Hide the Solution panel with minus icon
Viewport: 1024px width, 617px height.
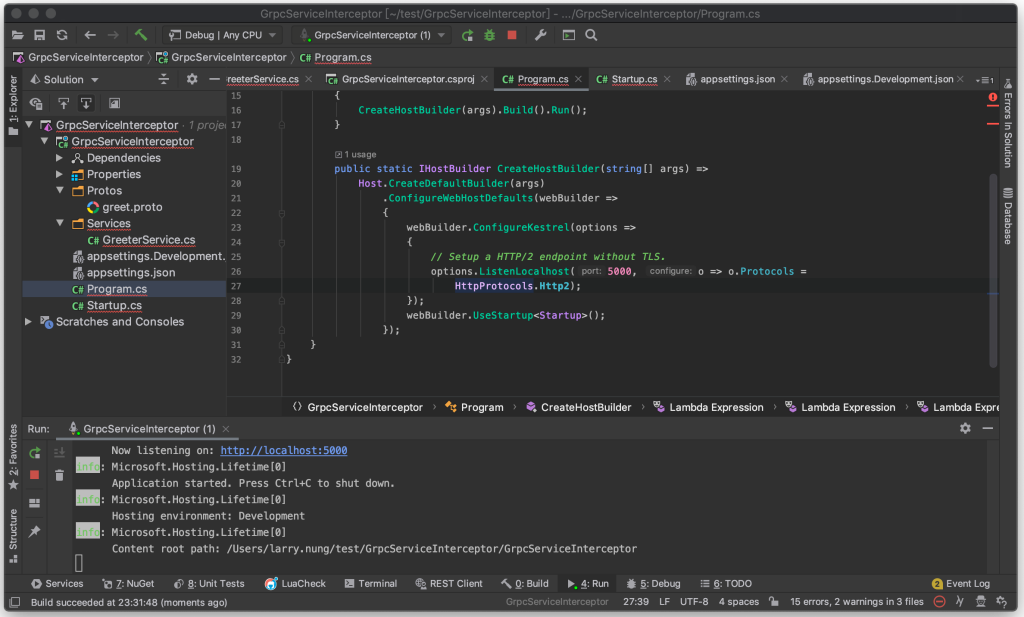pyautogui.click(x=214, y=79)
